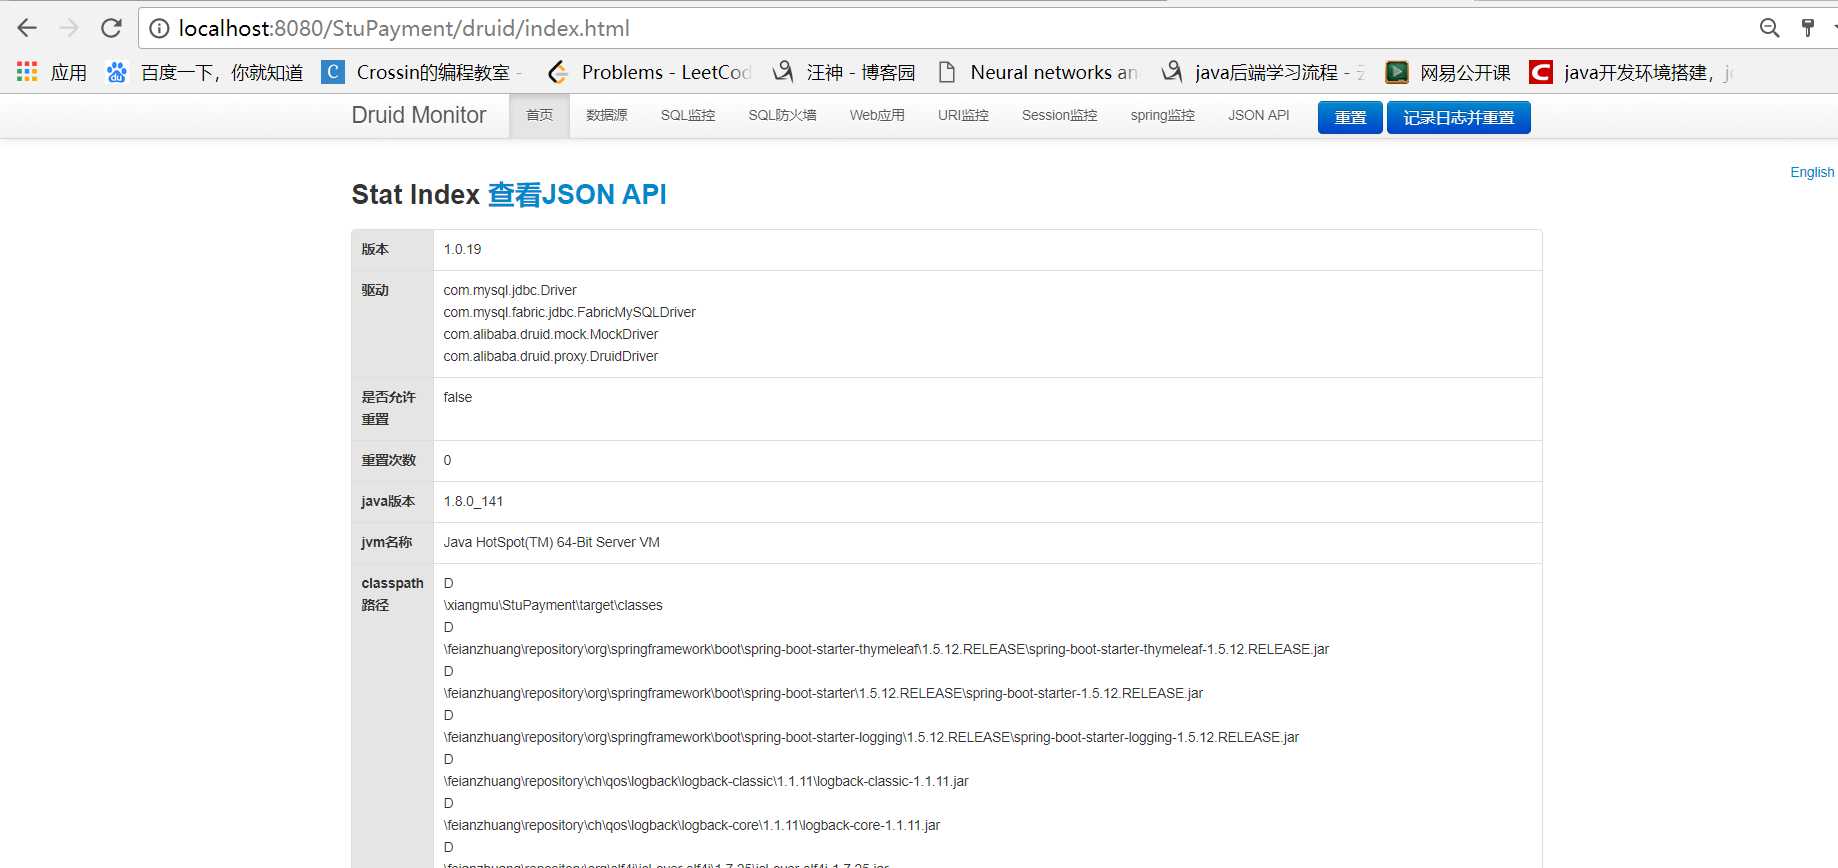
Task: Select the jvm名称 value Java HotSpot(TM) 64-Bit Server VM
Action: click(552, 542)
